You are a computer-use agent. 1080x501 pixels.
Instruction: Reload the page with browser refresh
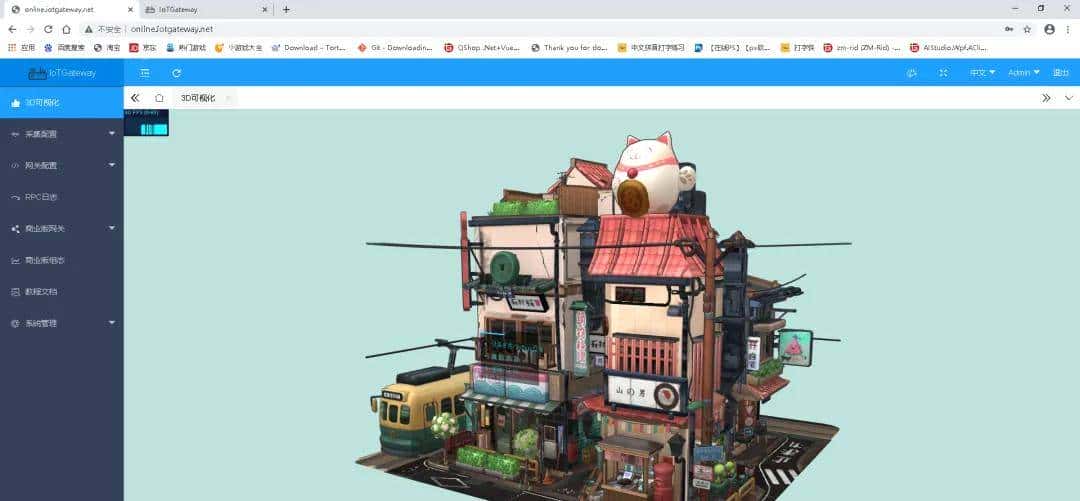coord(48,29)
